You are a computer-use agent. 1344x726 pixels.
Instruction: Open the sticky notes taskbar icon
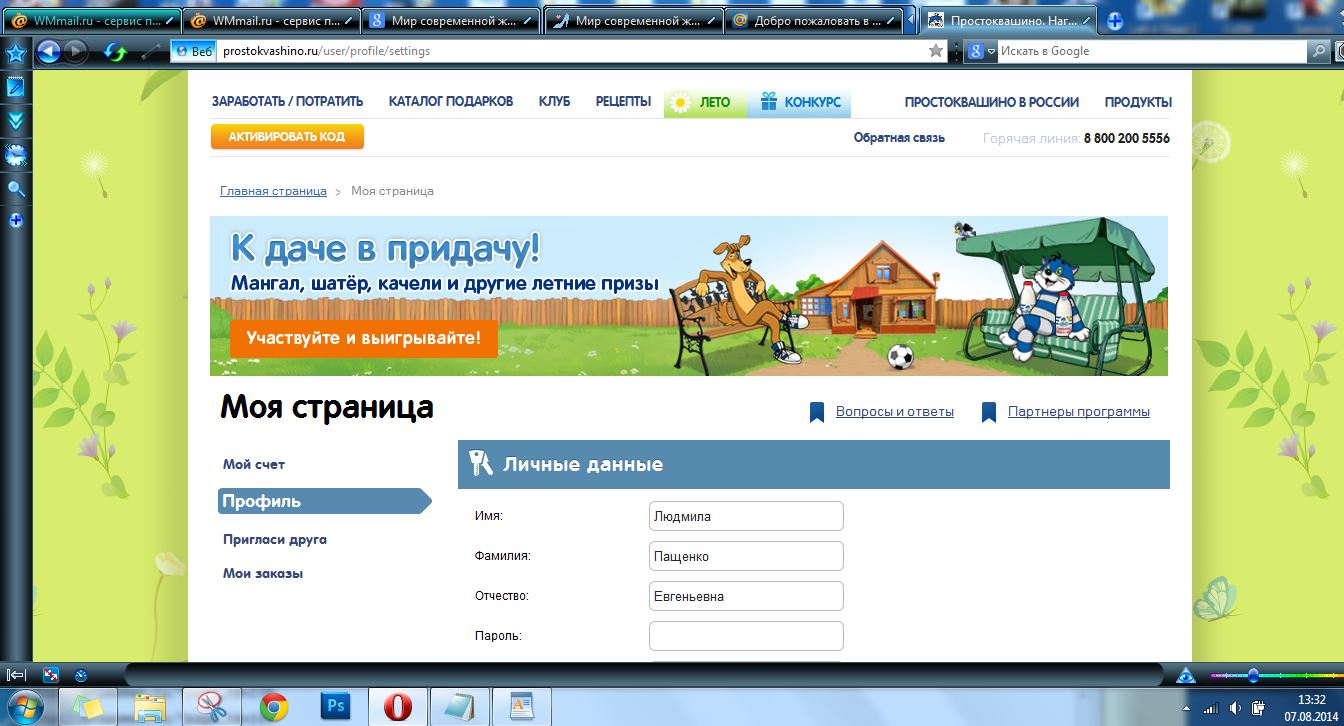[88, 707]
